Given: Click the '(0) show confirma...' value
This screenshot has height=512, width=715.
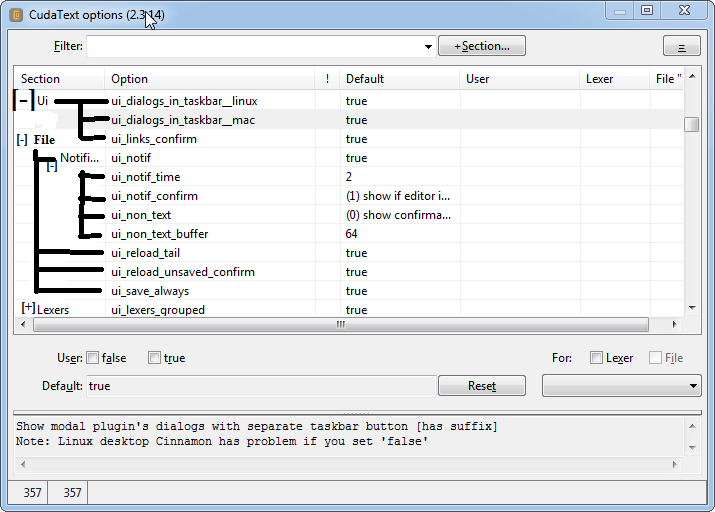Looking at the screenshot, I should coord(398,215).
